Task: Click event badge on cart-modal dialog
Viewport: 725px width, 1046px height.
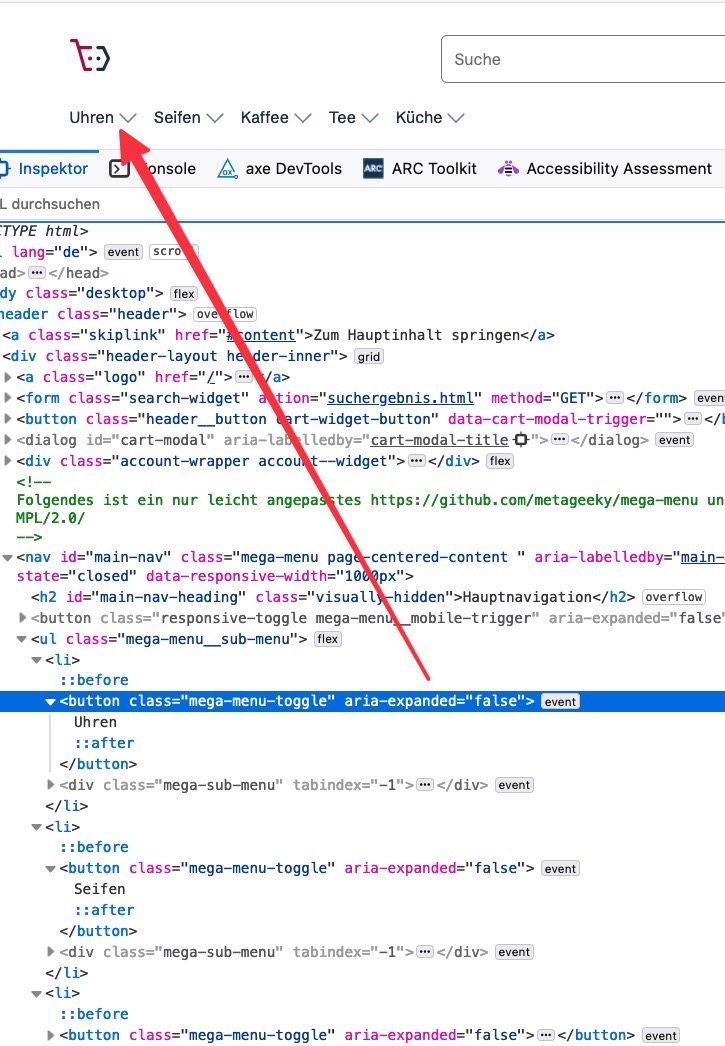Action: [674, 440]
